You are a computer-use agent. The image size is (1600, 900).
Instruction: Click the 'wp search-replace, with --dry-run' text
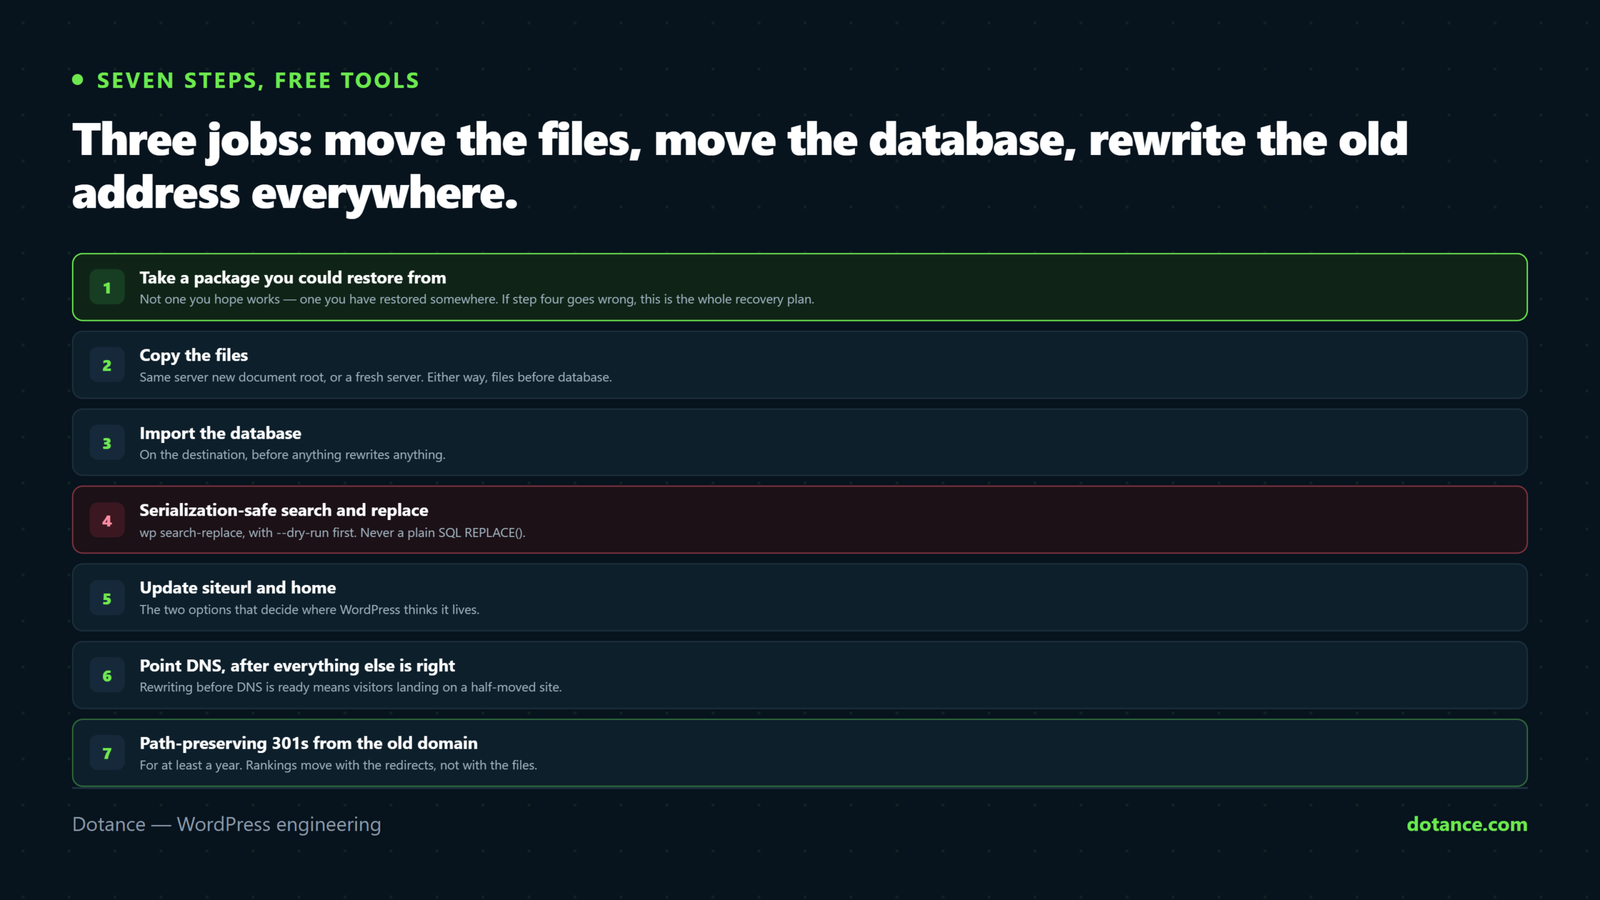click(332, 532)
